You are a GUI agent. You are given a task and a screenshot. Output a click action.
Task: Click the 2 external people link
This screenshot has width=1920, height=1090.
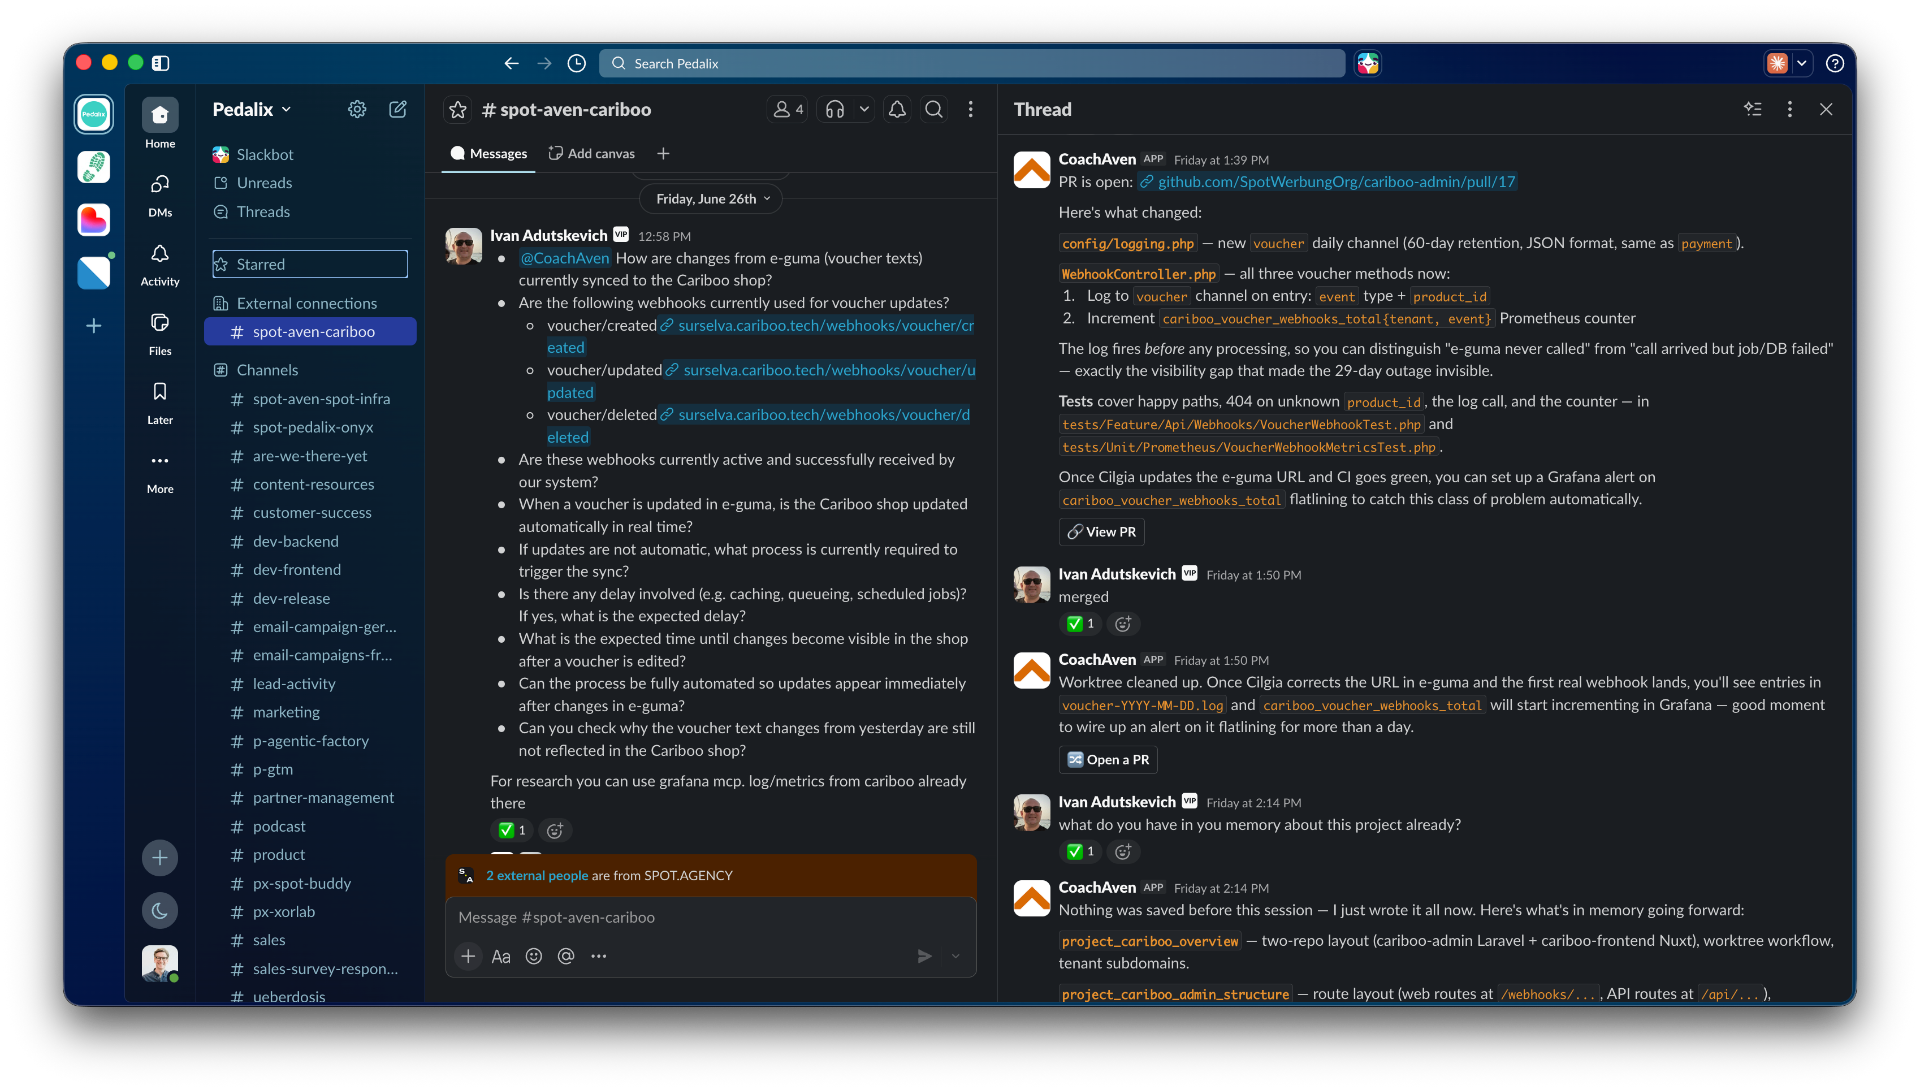(x=537, y=876)
